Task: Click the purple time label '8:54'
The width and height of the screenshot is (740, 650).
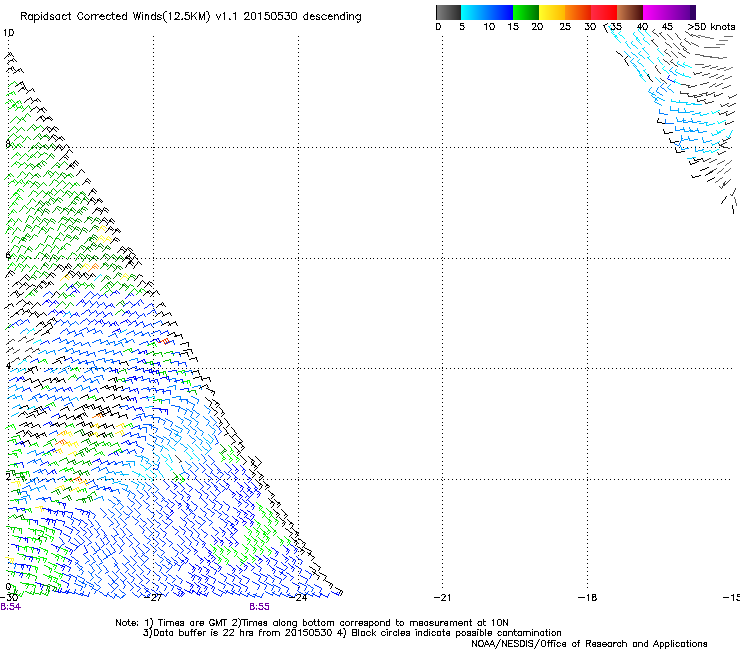Action: (x=10, y=607)
